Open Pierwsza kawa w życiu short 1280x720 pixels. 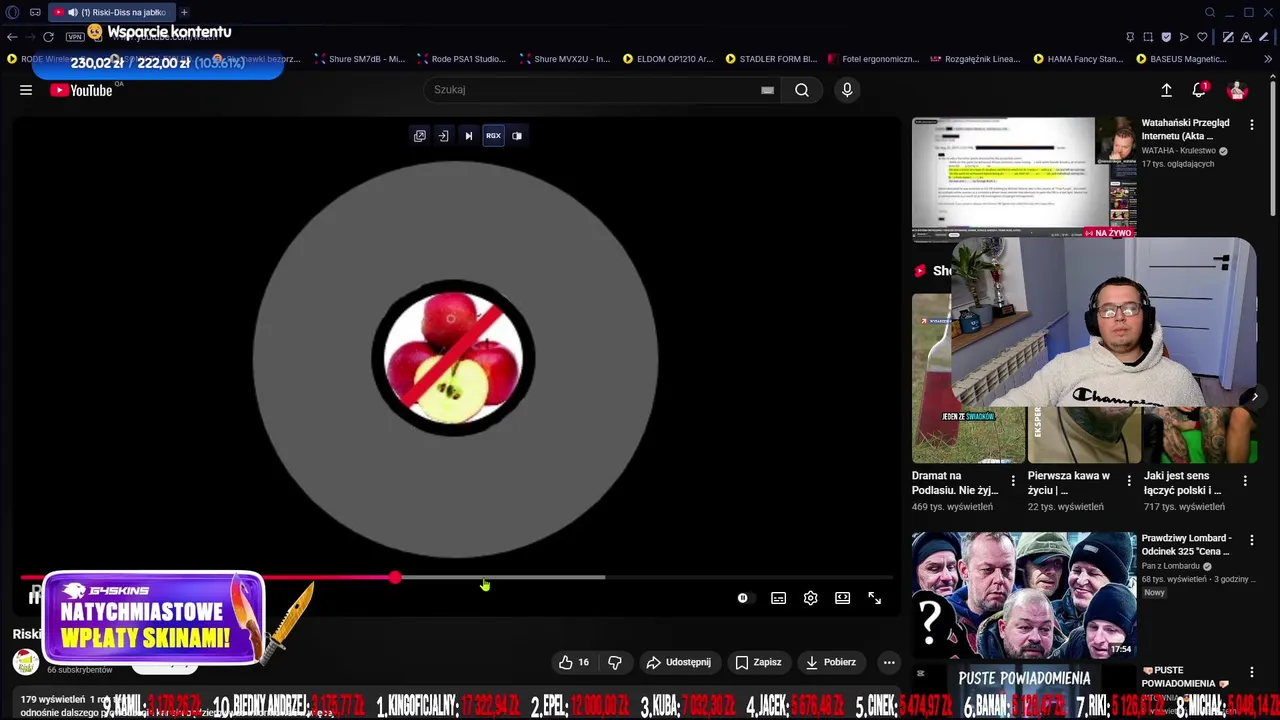pos(1085,435)
